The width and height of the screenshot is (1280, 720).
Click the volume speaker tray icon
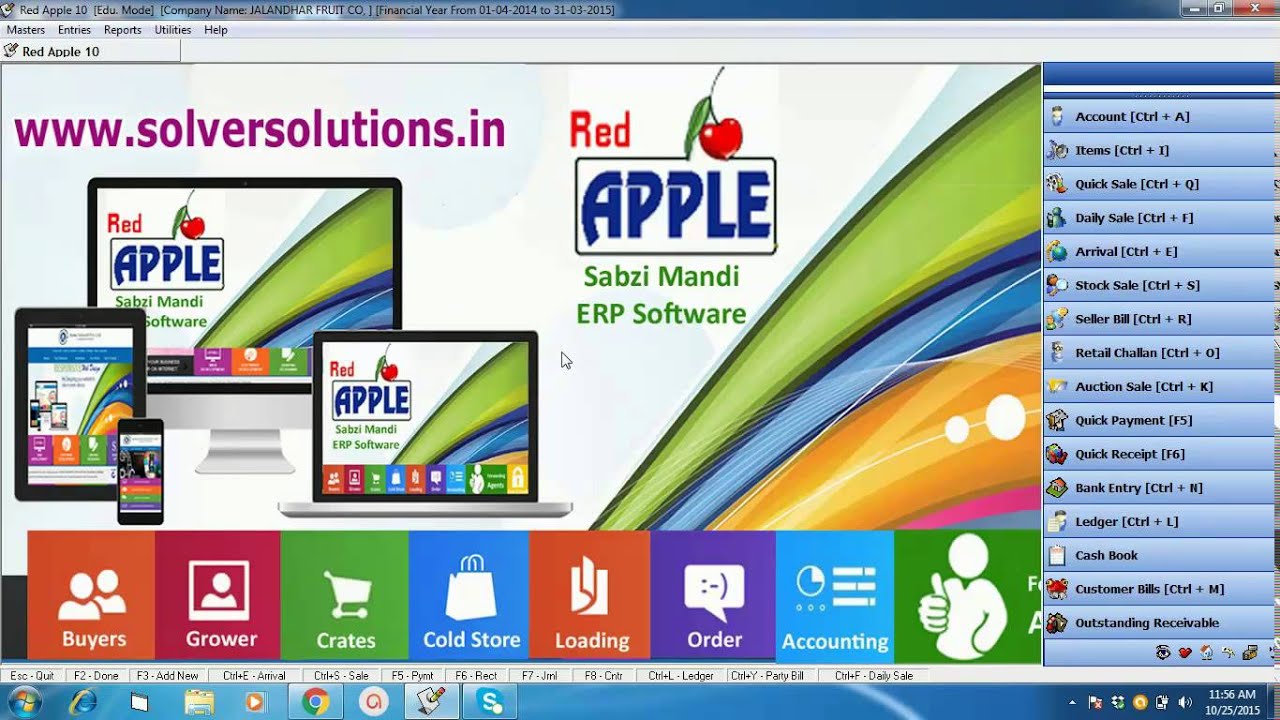pyautogui.click(x=1185, y=702)
